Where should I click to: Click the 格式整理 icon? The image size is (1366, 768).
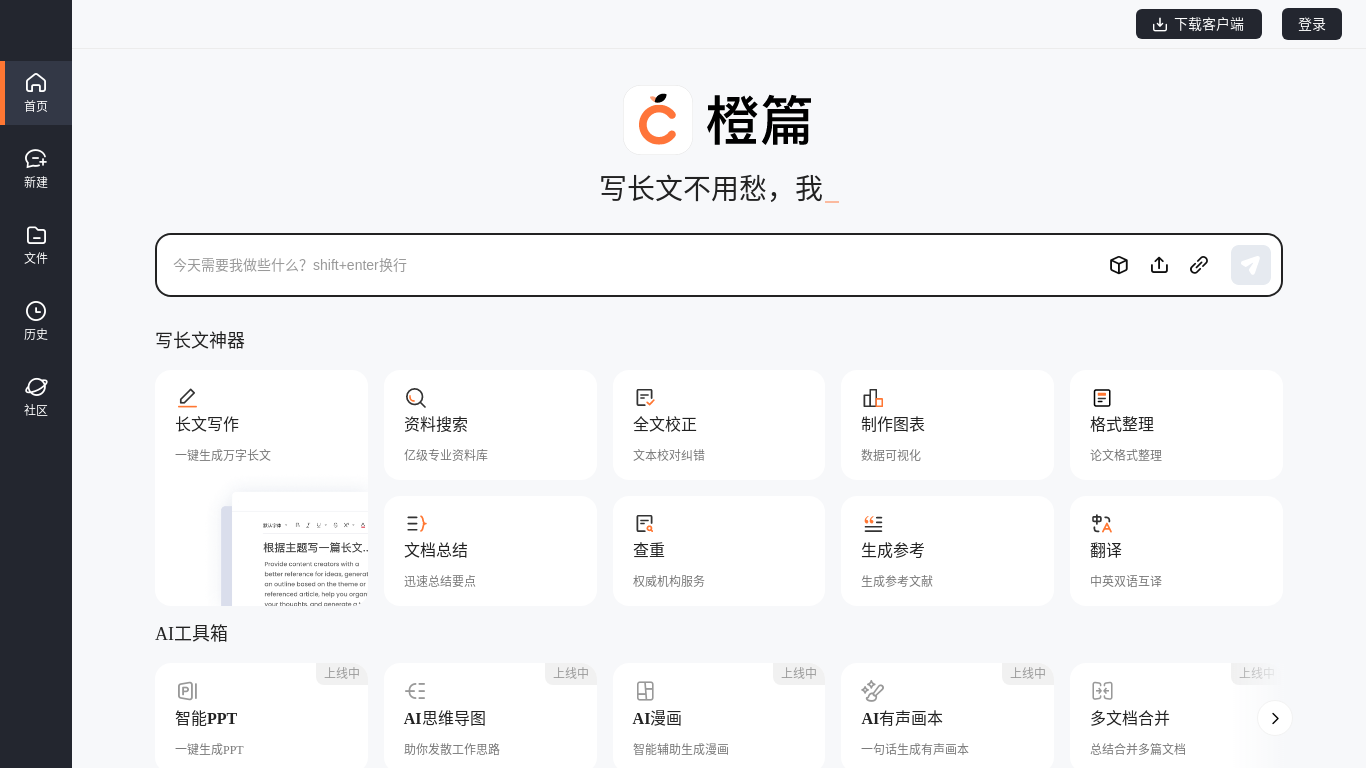tap(1102, 398)
